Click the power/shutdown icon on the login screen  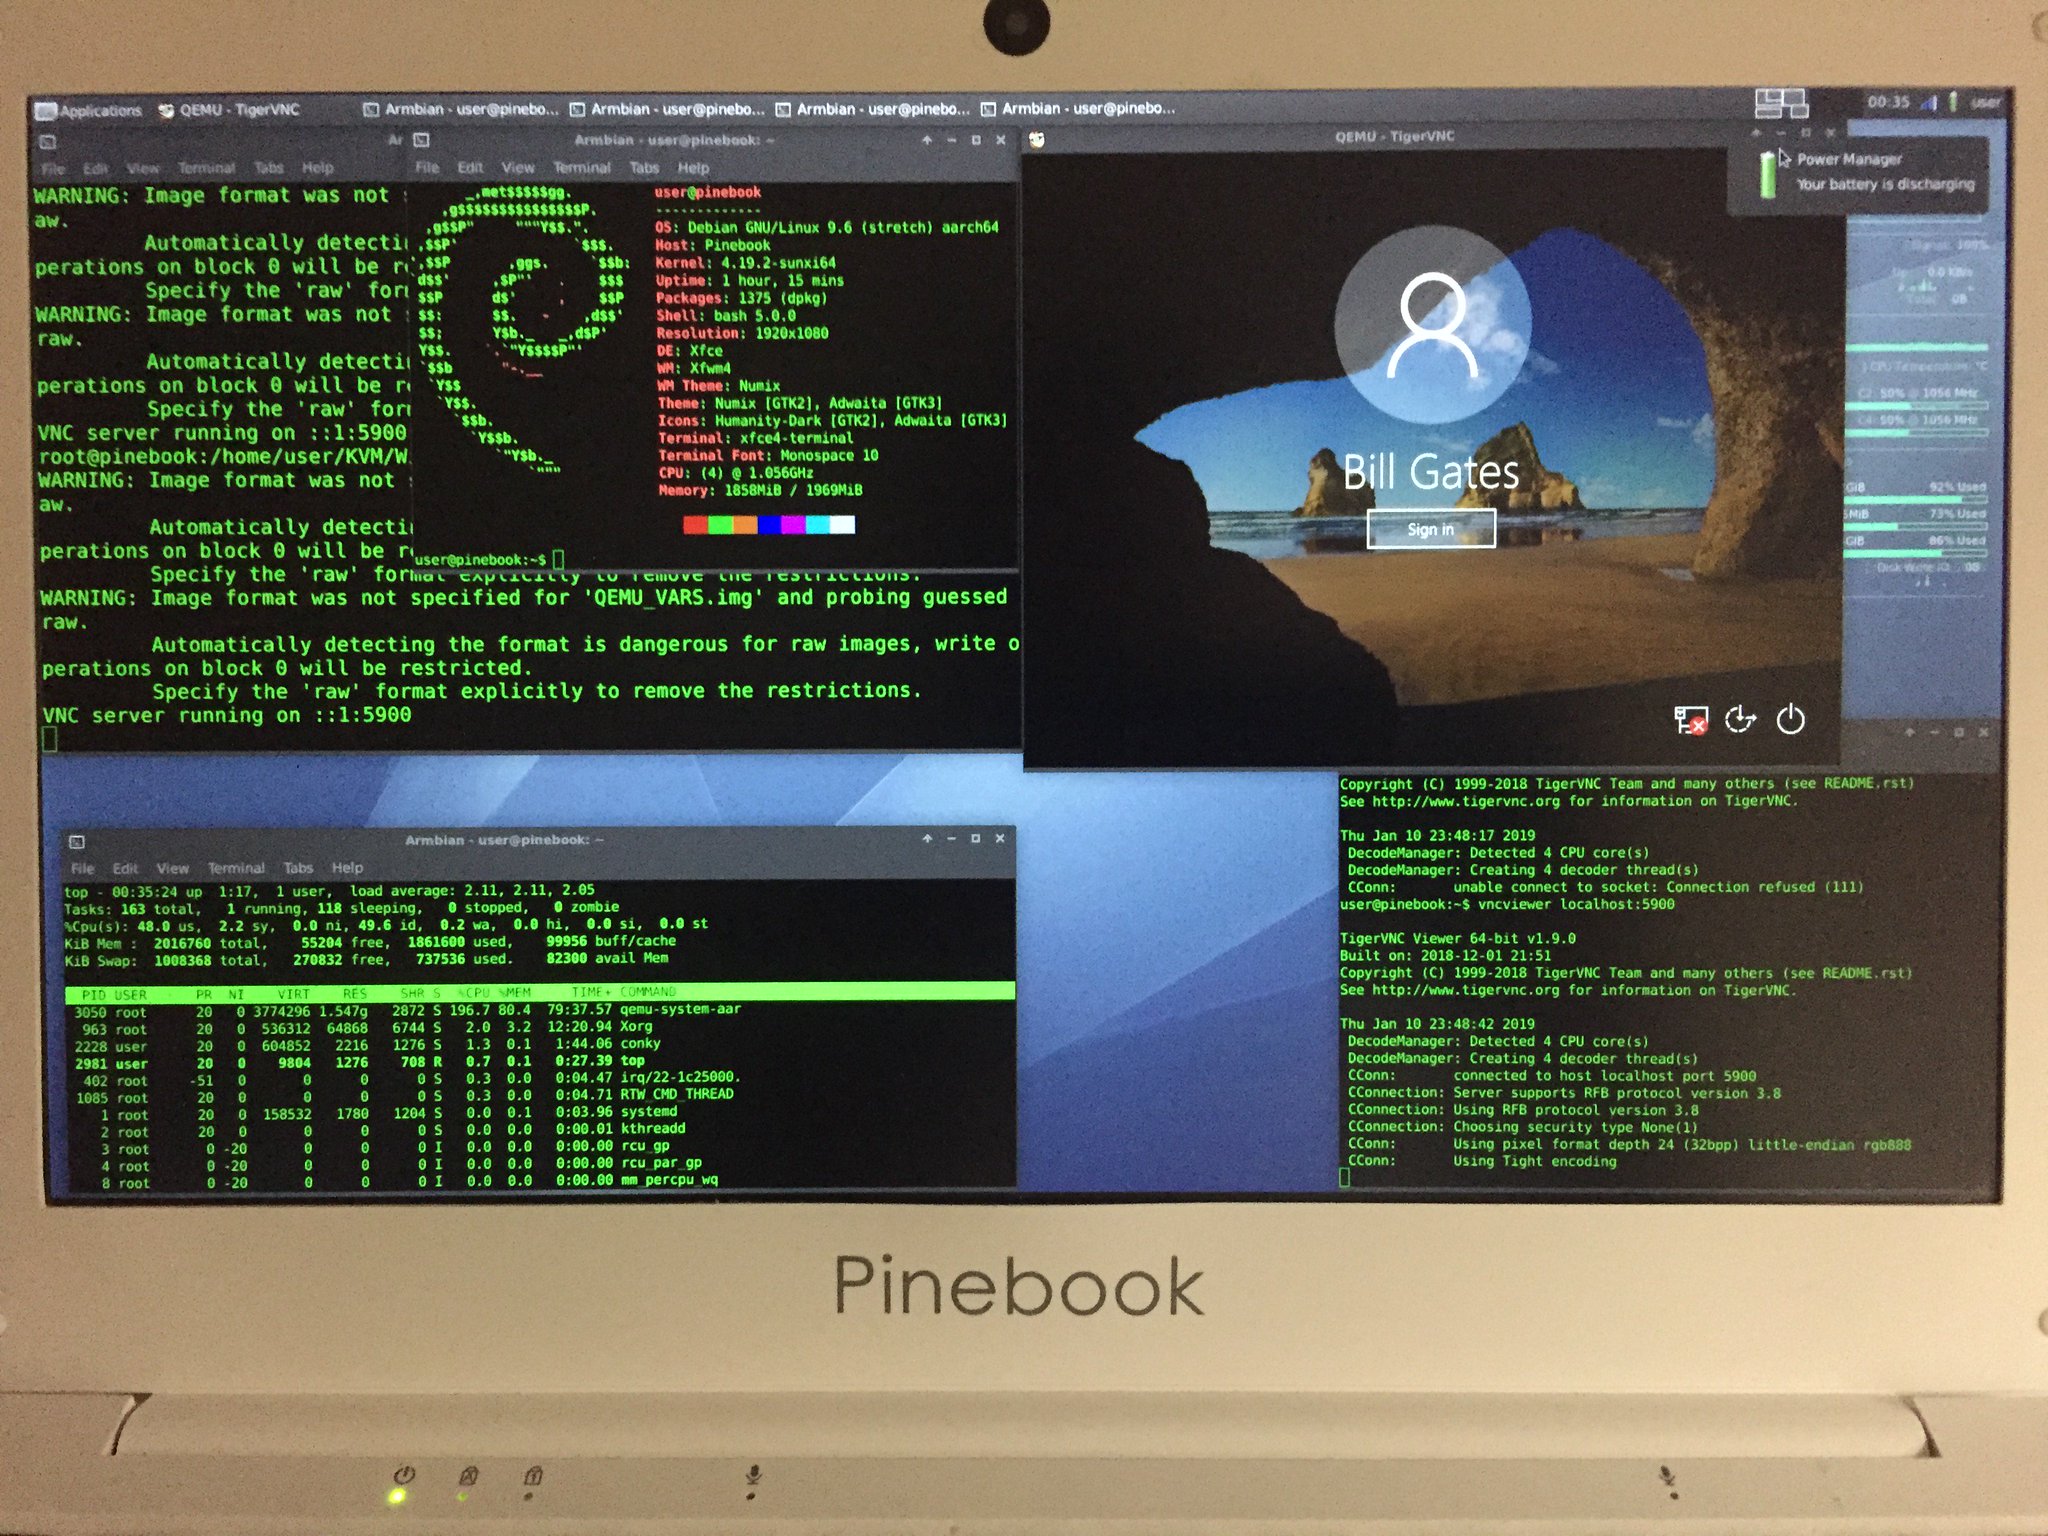[x=1791, y=720]
